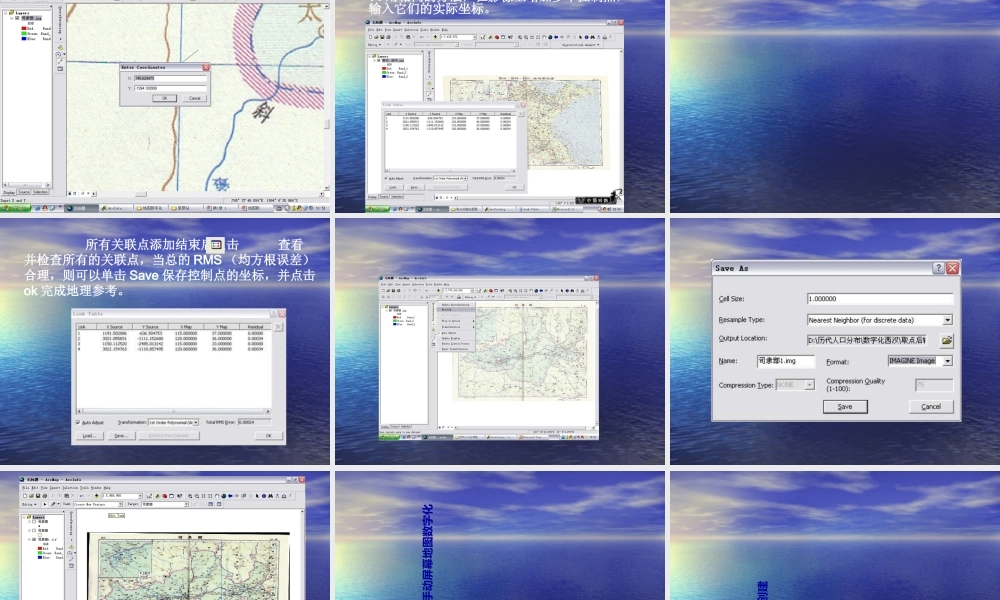Click Cancel in the Save As dialog
The width and height of the screenshot is (1000, 600).
pos(930,406)
